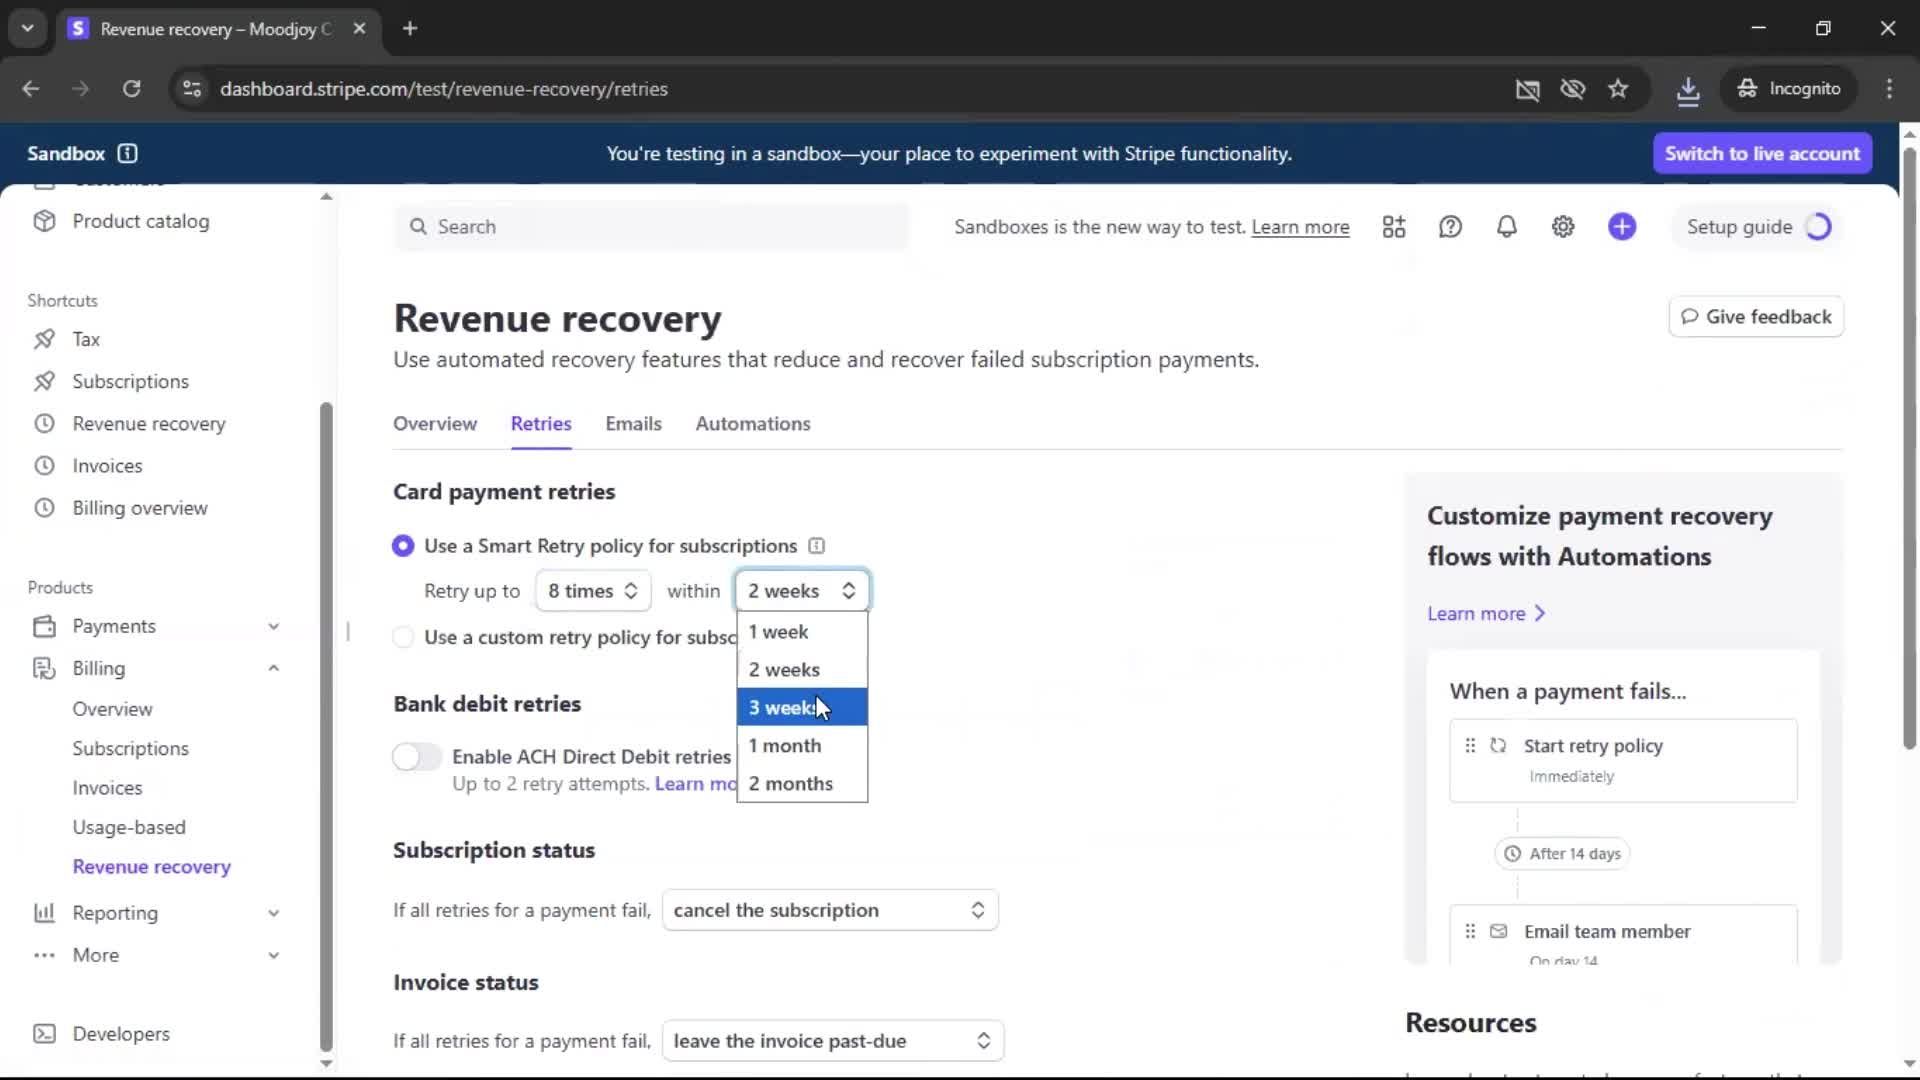Collapse the Billing section chevron in sidebar

[273, 668]
